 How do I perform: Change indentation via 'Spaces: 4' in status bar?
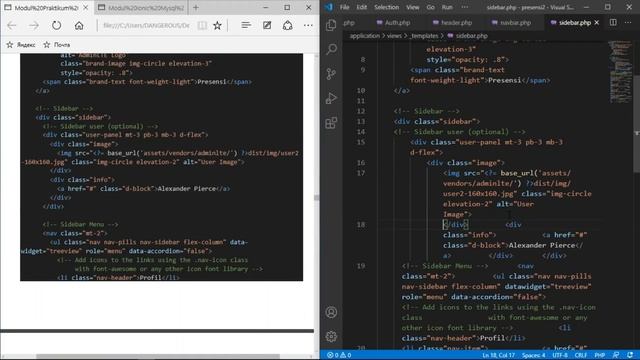pyautogui.click(x=533, y=355)
